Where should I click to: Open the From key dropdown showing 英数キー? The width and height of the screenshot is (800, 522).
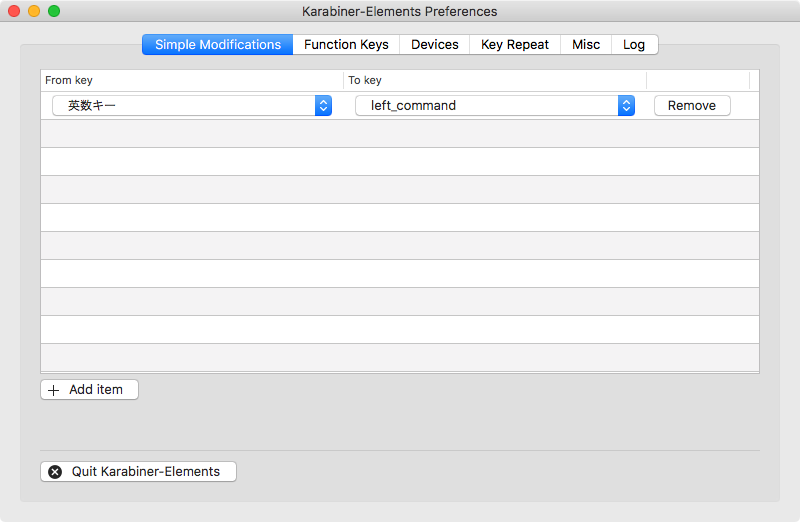click(192, 106)
